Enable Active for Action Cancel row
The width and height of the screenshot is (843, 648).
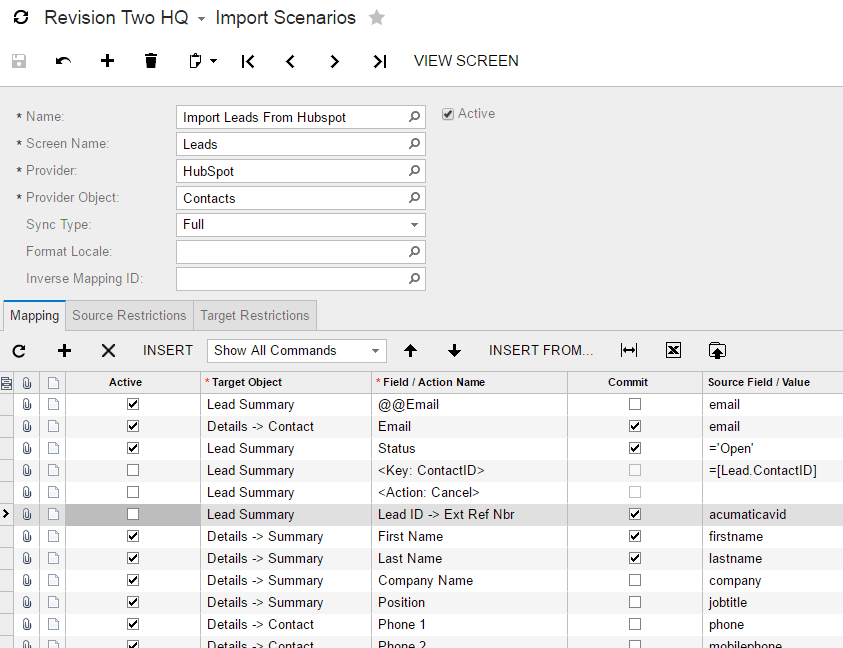pyautogui.click(x=133, y=492)
